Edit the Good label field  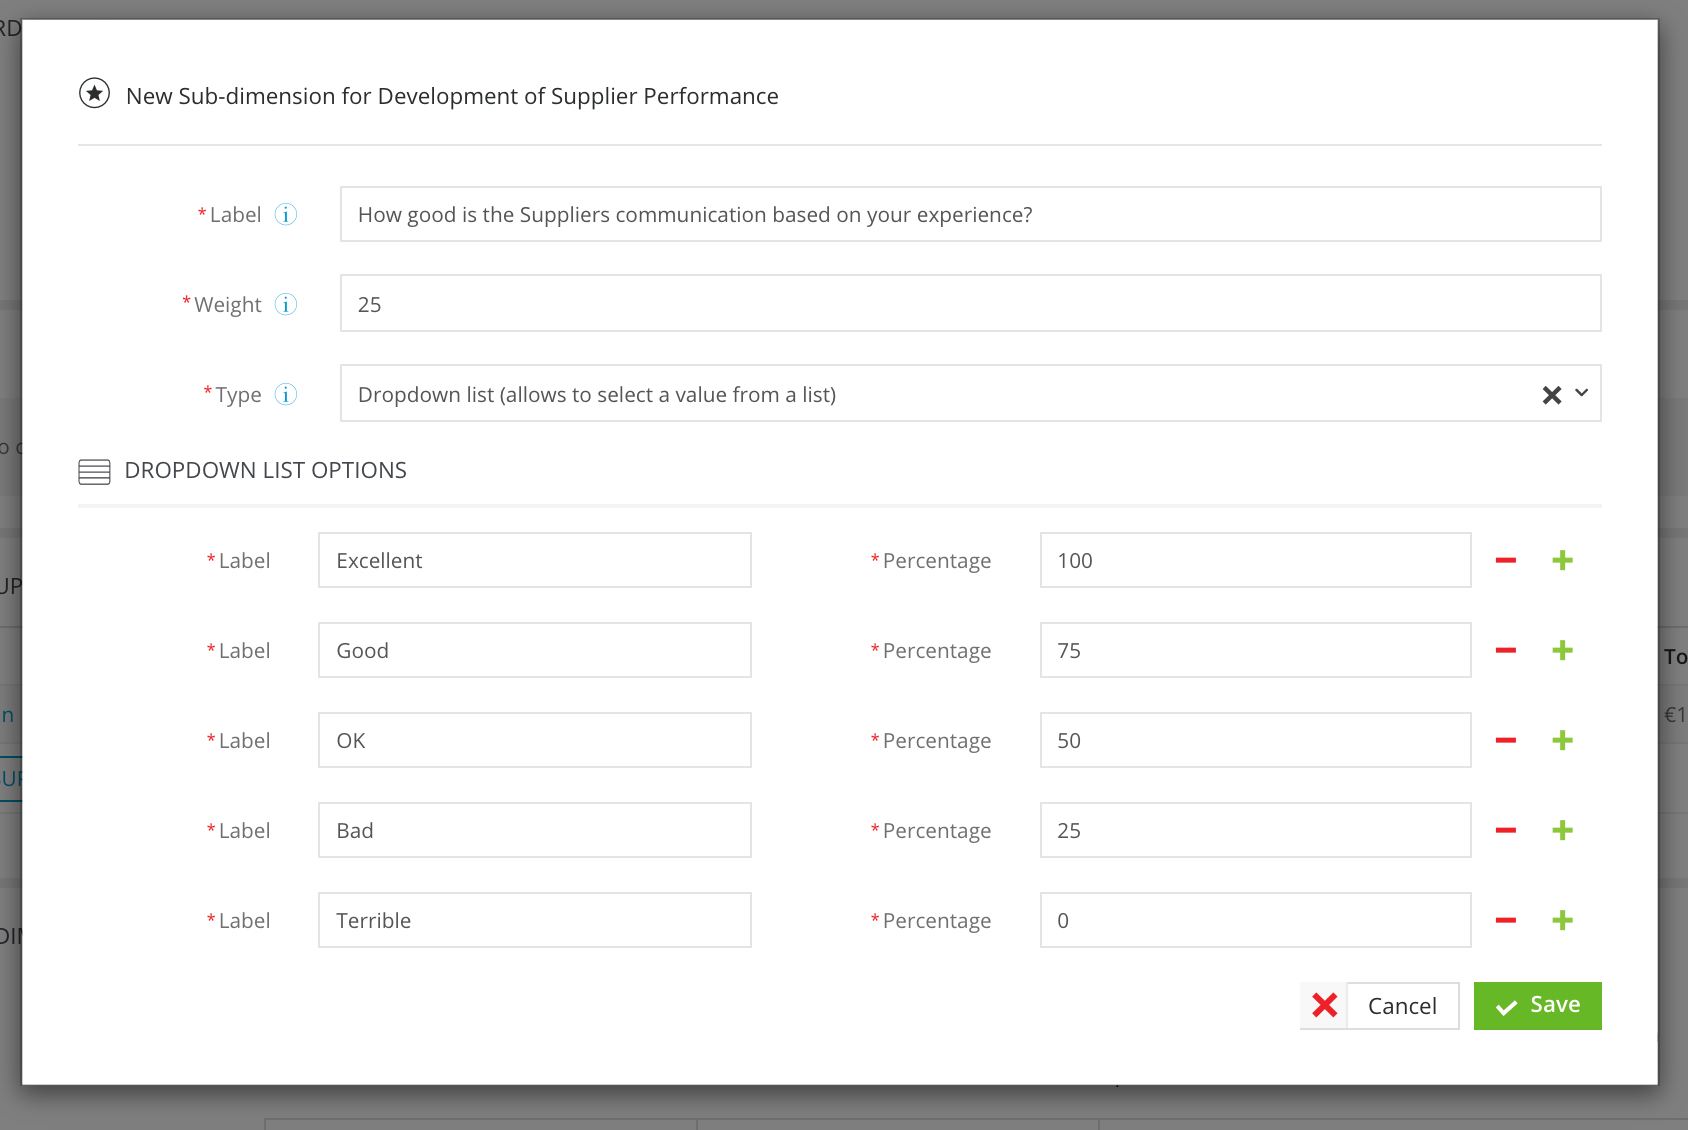point(535,650)
